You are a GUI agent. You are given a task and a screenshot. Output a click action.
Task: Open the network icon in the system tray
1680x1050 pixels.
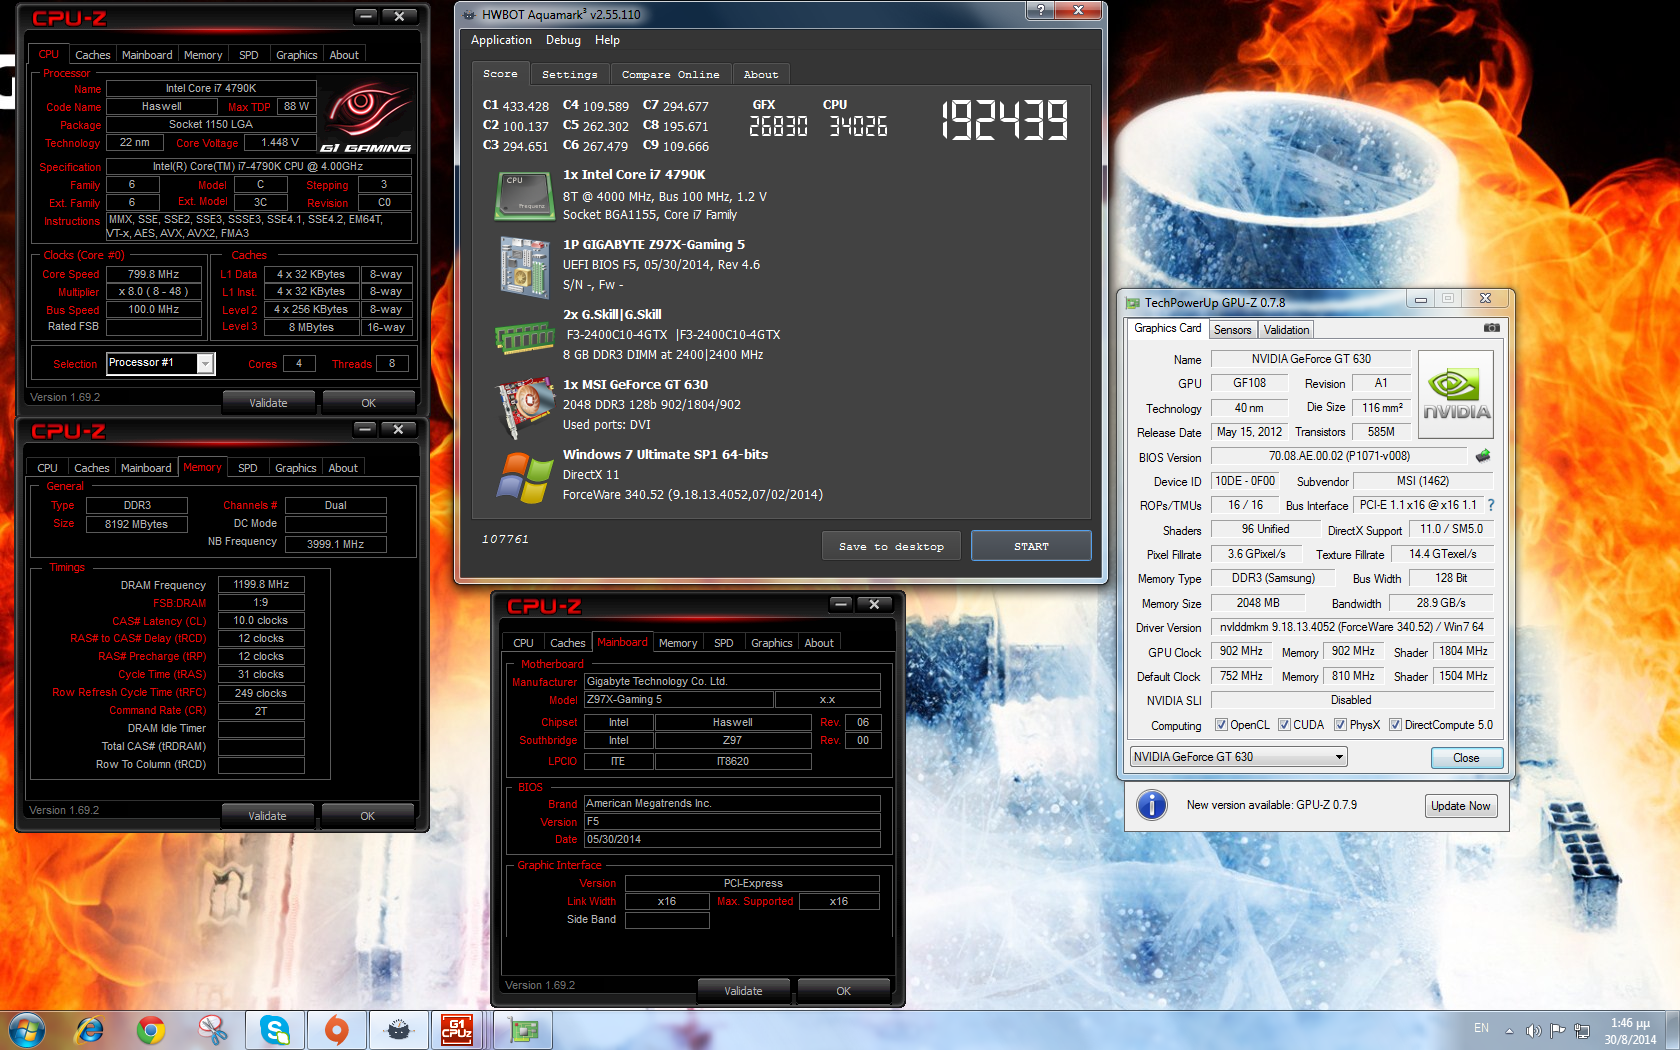(1582, 1030)
